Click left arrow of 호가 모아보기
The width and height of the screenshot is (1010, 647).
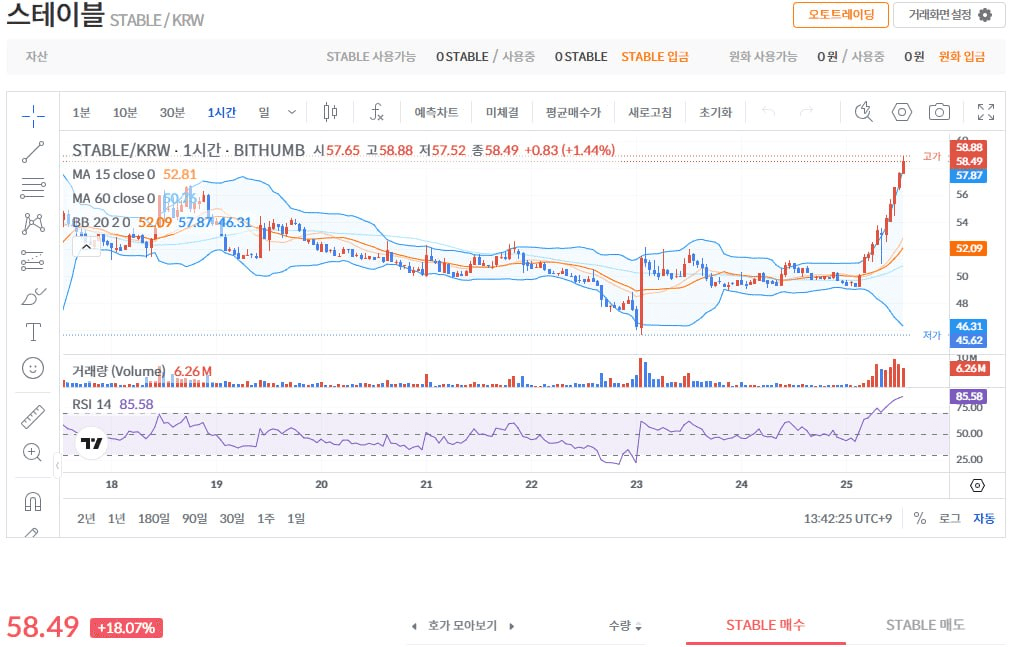[x=414, y=626]
